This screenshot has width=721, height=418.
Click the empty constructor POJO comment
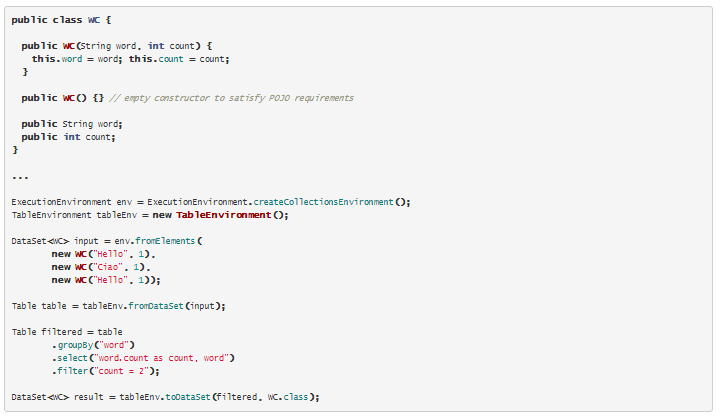(230, 98)
